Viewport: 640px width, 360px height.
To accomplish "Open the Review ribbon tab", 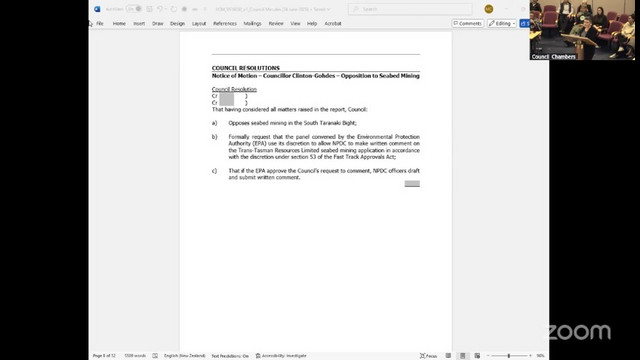I will click(x=276, y=24).
